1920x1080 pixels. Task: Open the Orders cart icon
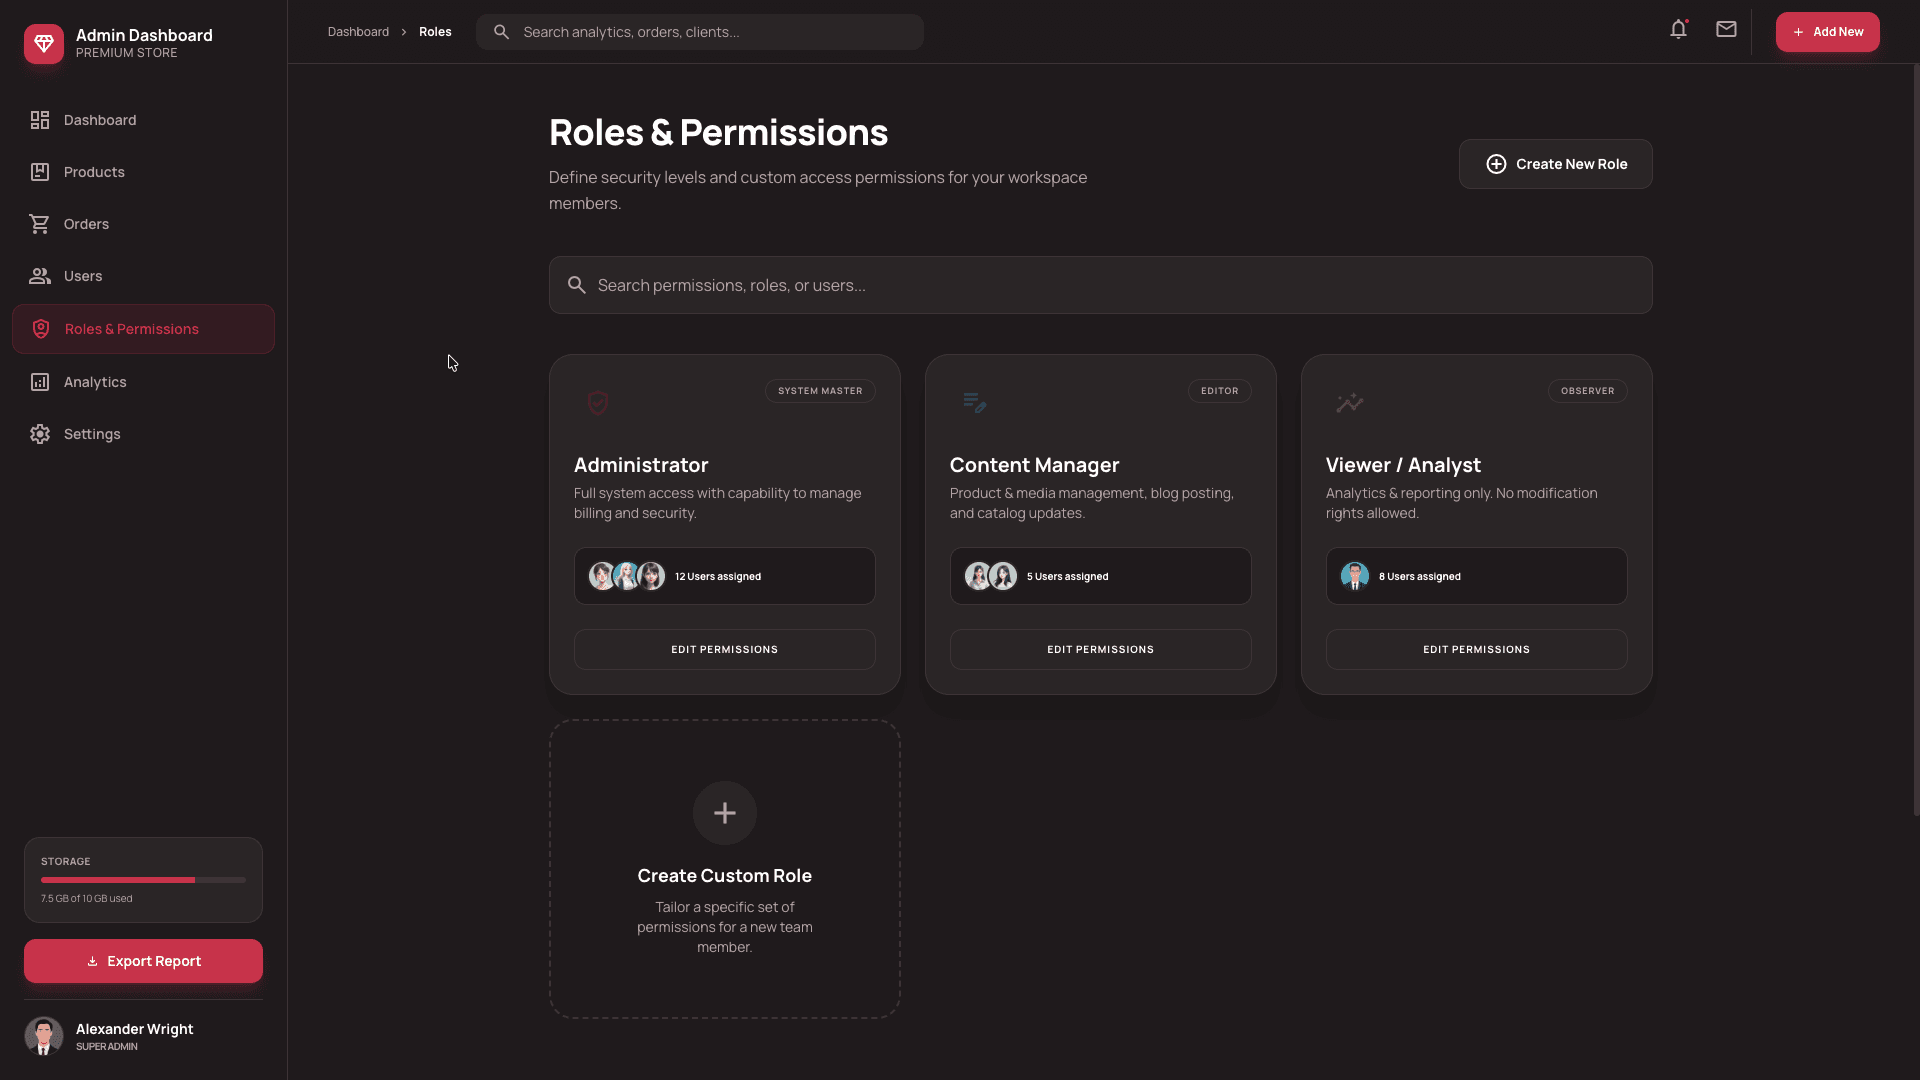pyautogui.click(x=40, y=223)
